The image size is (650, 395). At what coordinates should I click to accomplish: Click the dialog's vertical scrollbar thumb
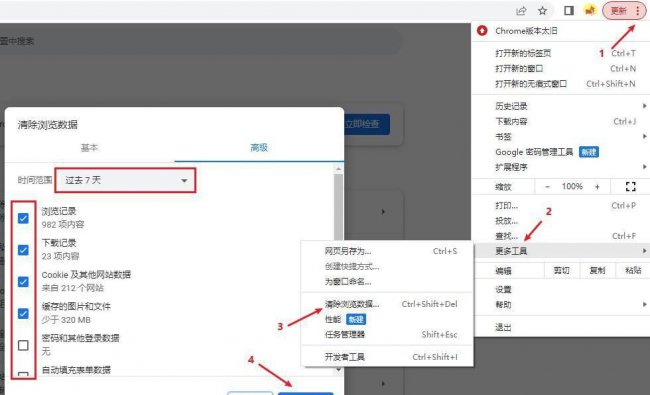338,208
